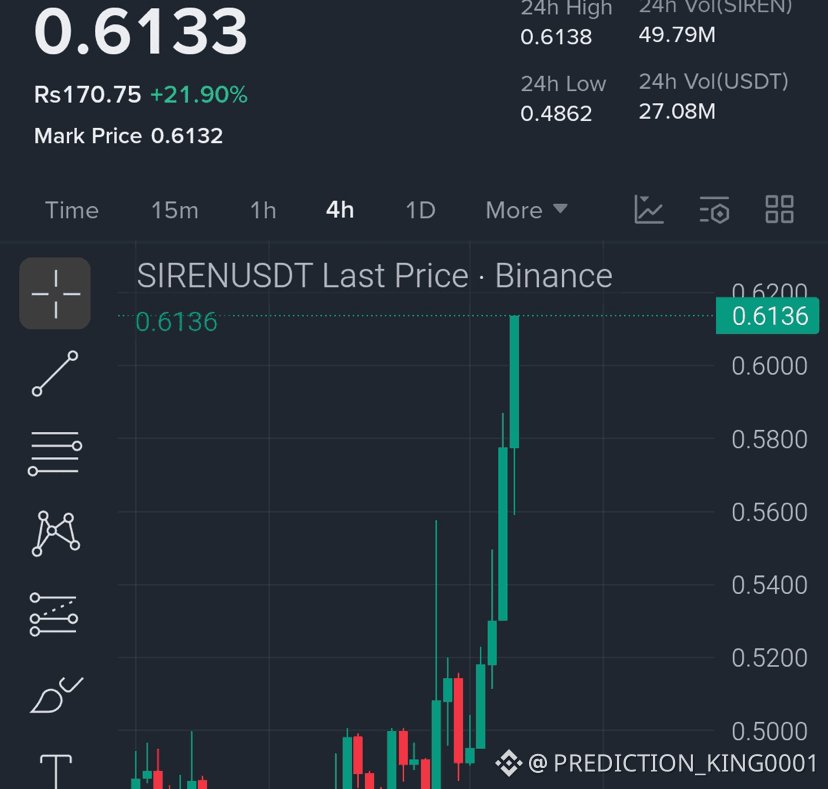Select the Fibonacci retracement lines tool
The image size is (828, 789).
[54, 614]
